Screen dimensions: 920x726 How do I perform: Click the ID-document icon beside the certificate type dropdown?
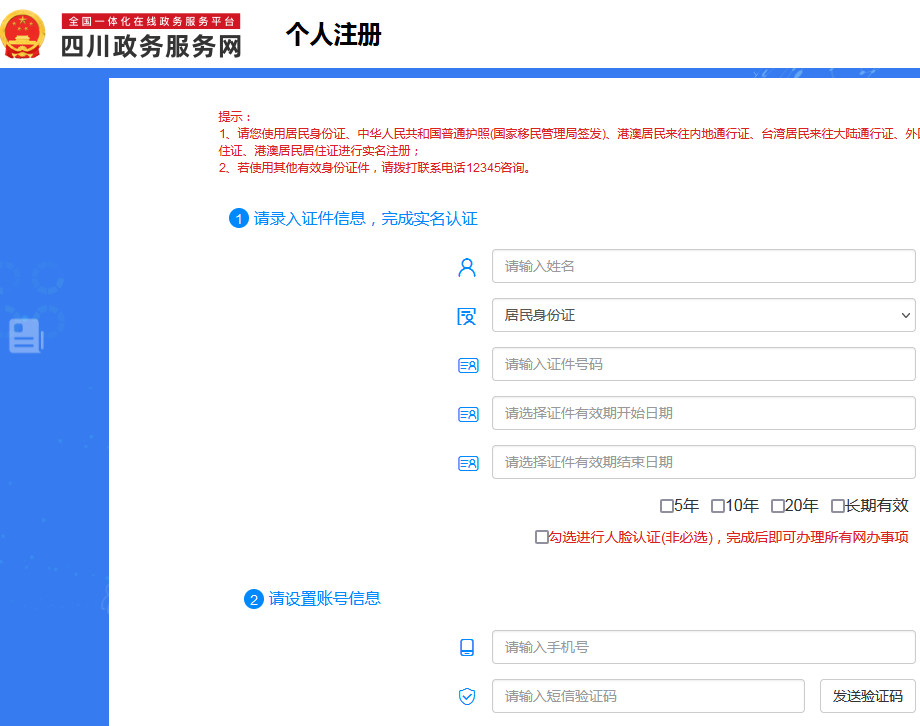pyautogui.click(x=467, y=314)
